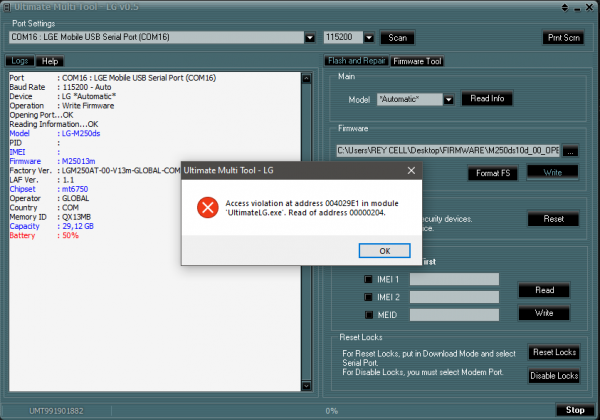The width and height of the screenshot is (600, 420).
Task: Click the Prnt Scrn button
Action: click(563, 37)
